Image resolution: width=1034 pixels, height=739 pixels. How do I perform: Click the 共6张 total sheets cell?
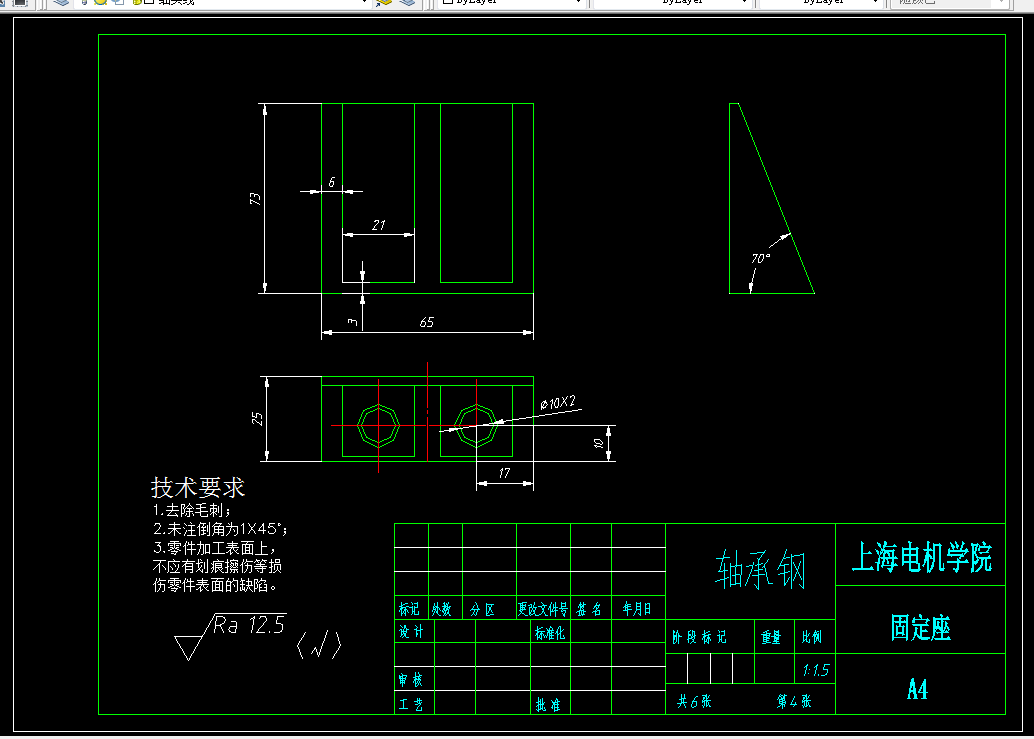click(x=694, y=701)
